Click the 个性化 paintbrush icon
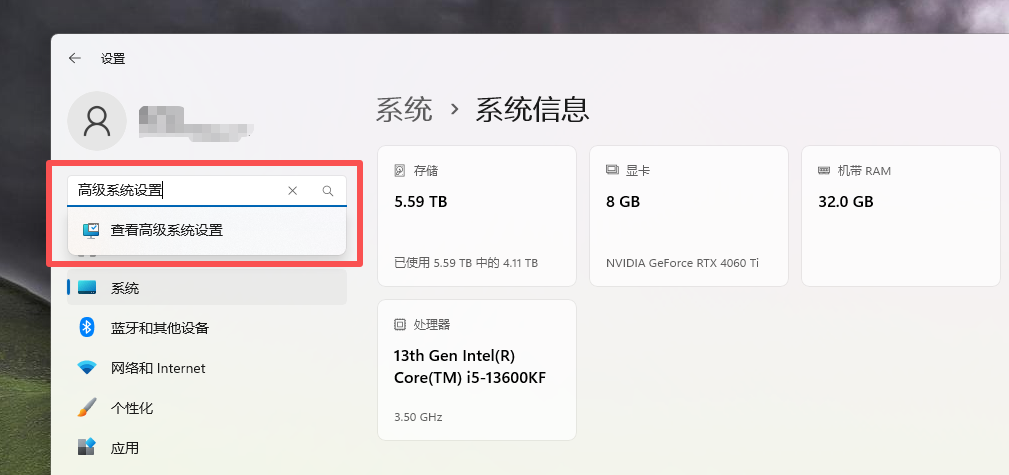 click(87, 407)
